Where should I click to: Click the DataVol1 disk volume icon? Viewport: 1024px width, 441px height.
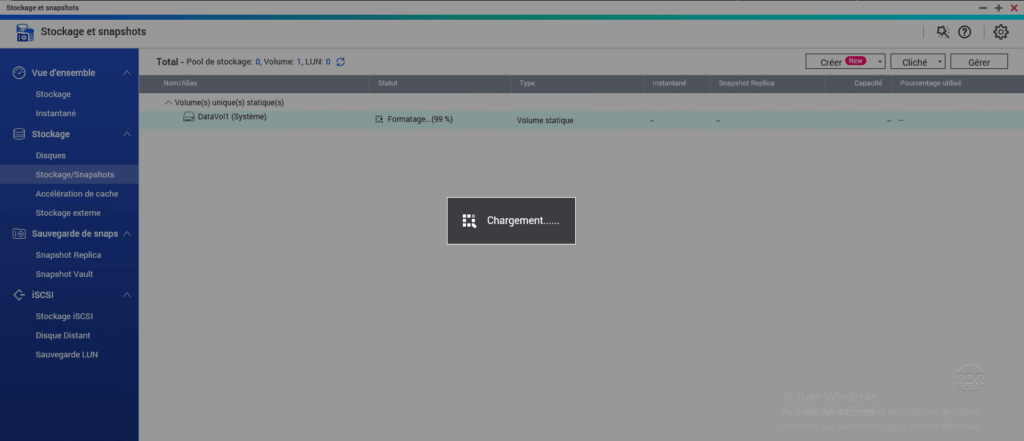tap(188, 117)
